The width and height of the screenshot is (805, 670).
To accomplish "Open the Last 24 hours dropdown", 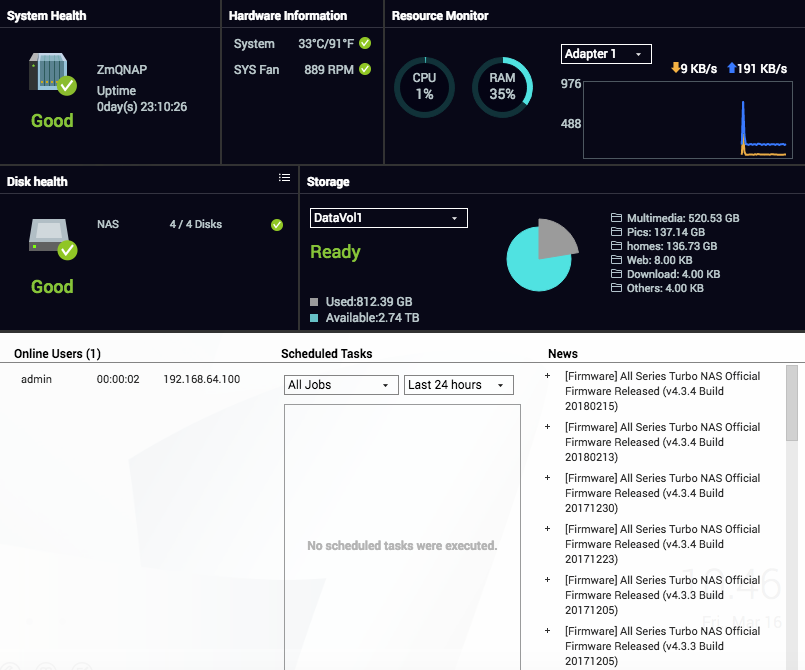I will (458, 385).
